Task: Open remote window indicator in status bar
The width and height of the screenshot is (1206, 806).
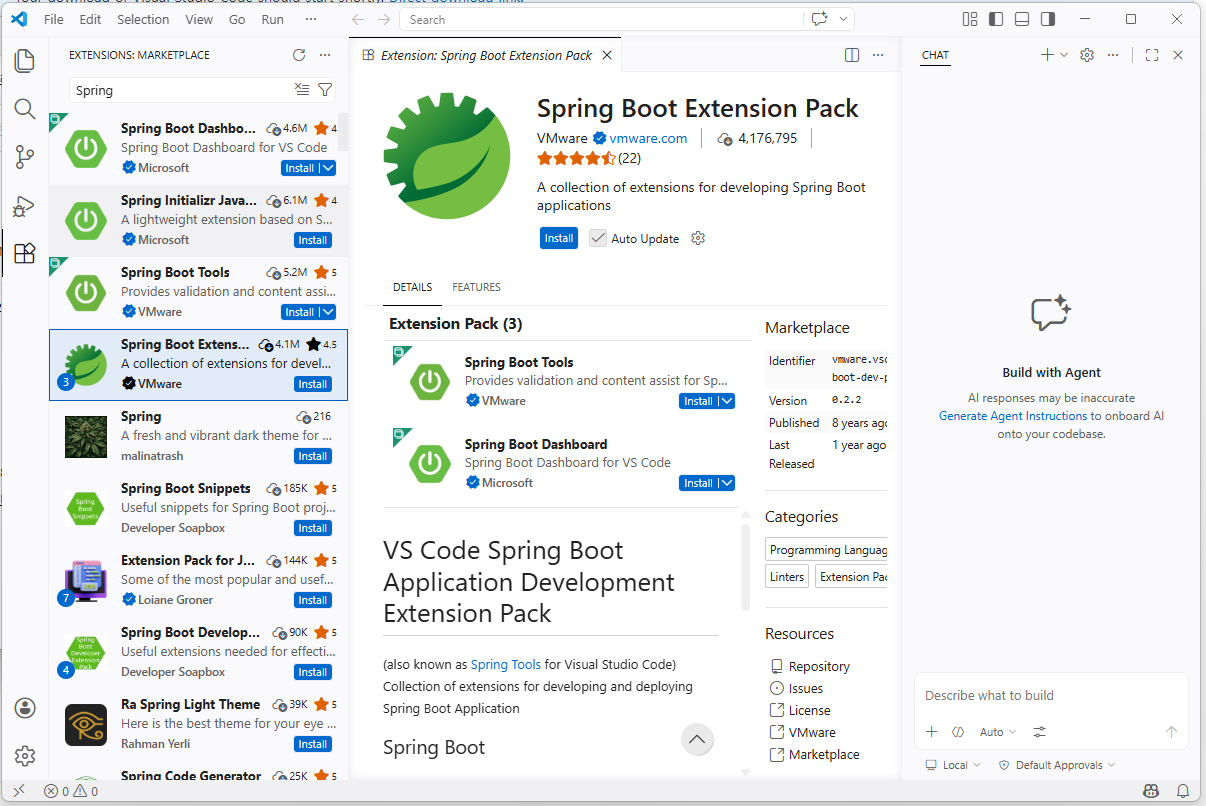Action: (18, 791)
